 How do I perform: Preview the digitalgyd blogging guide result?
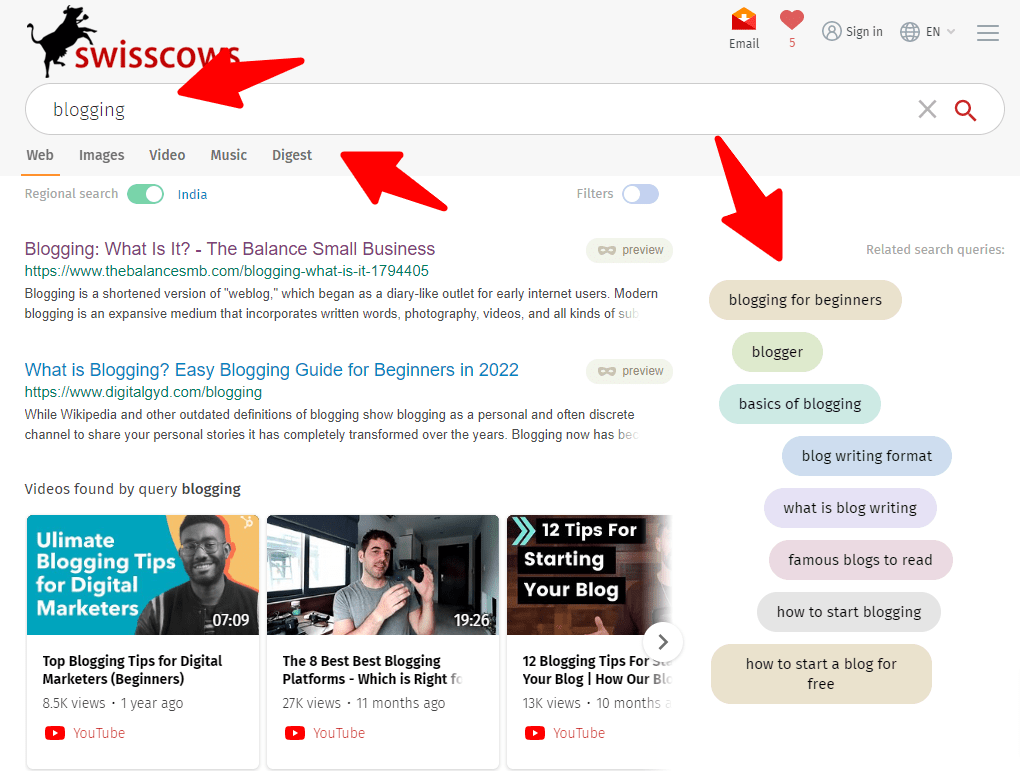coord(630,371)
